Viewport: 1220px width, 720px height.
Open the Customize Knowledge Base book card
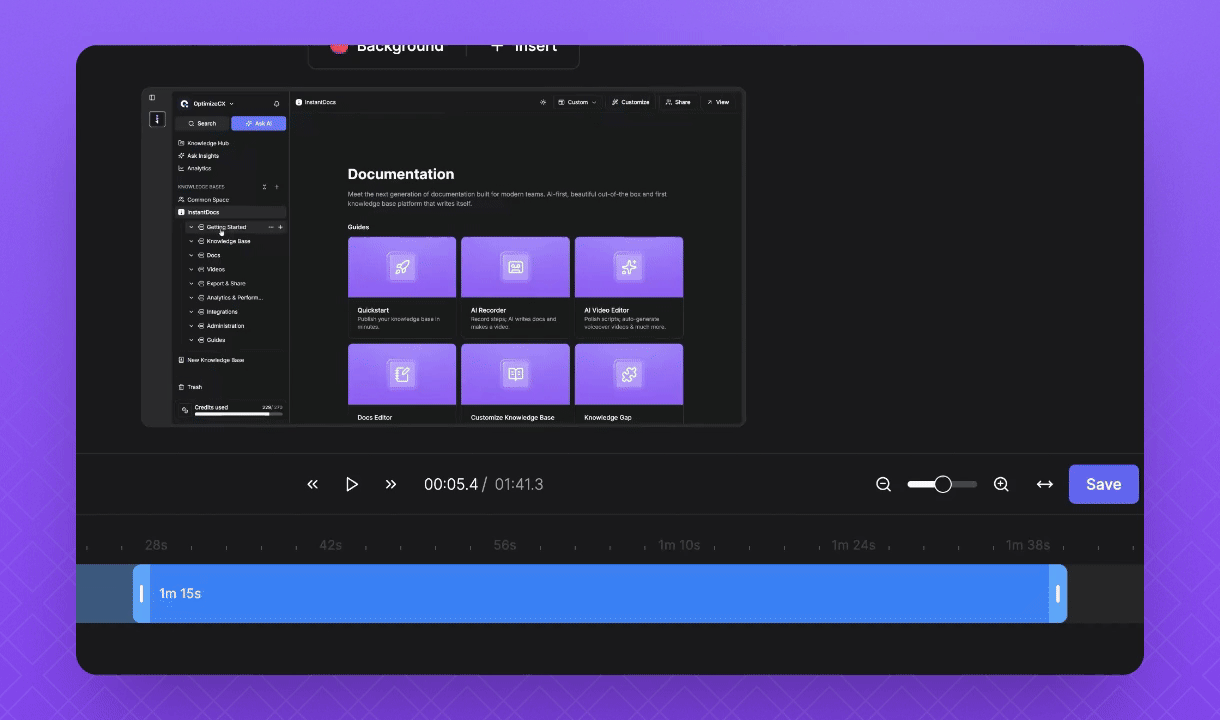click(x=515, y=384)
